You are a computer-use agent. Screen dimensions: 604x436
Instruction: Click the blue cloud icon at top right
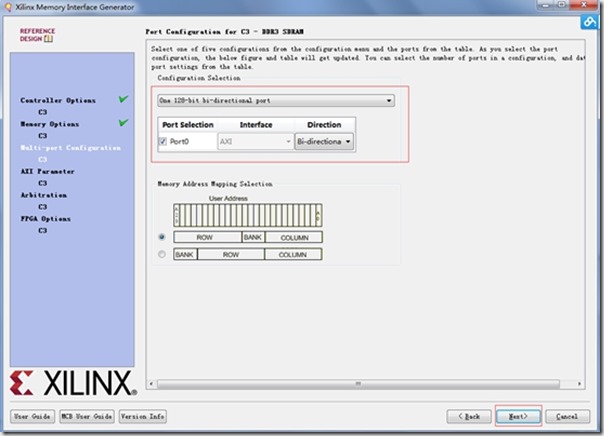pyautogui.click(x=589, y=22)
